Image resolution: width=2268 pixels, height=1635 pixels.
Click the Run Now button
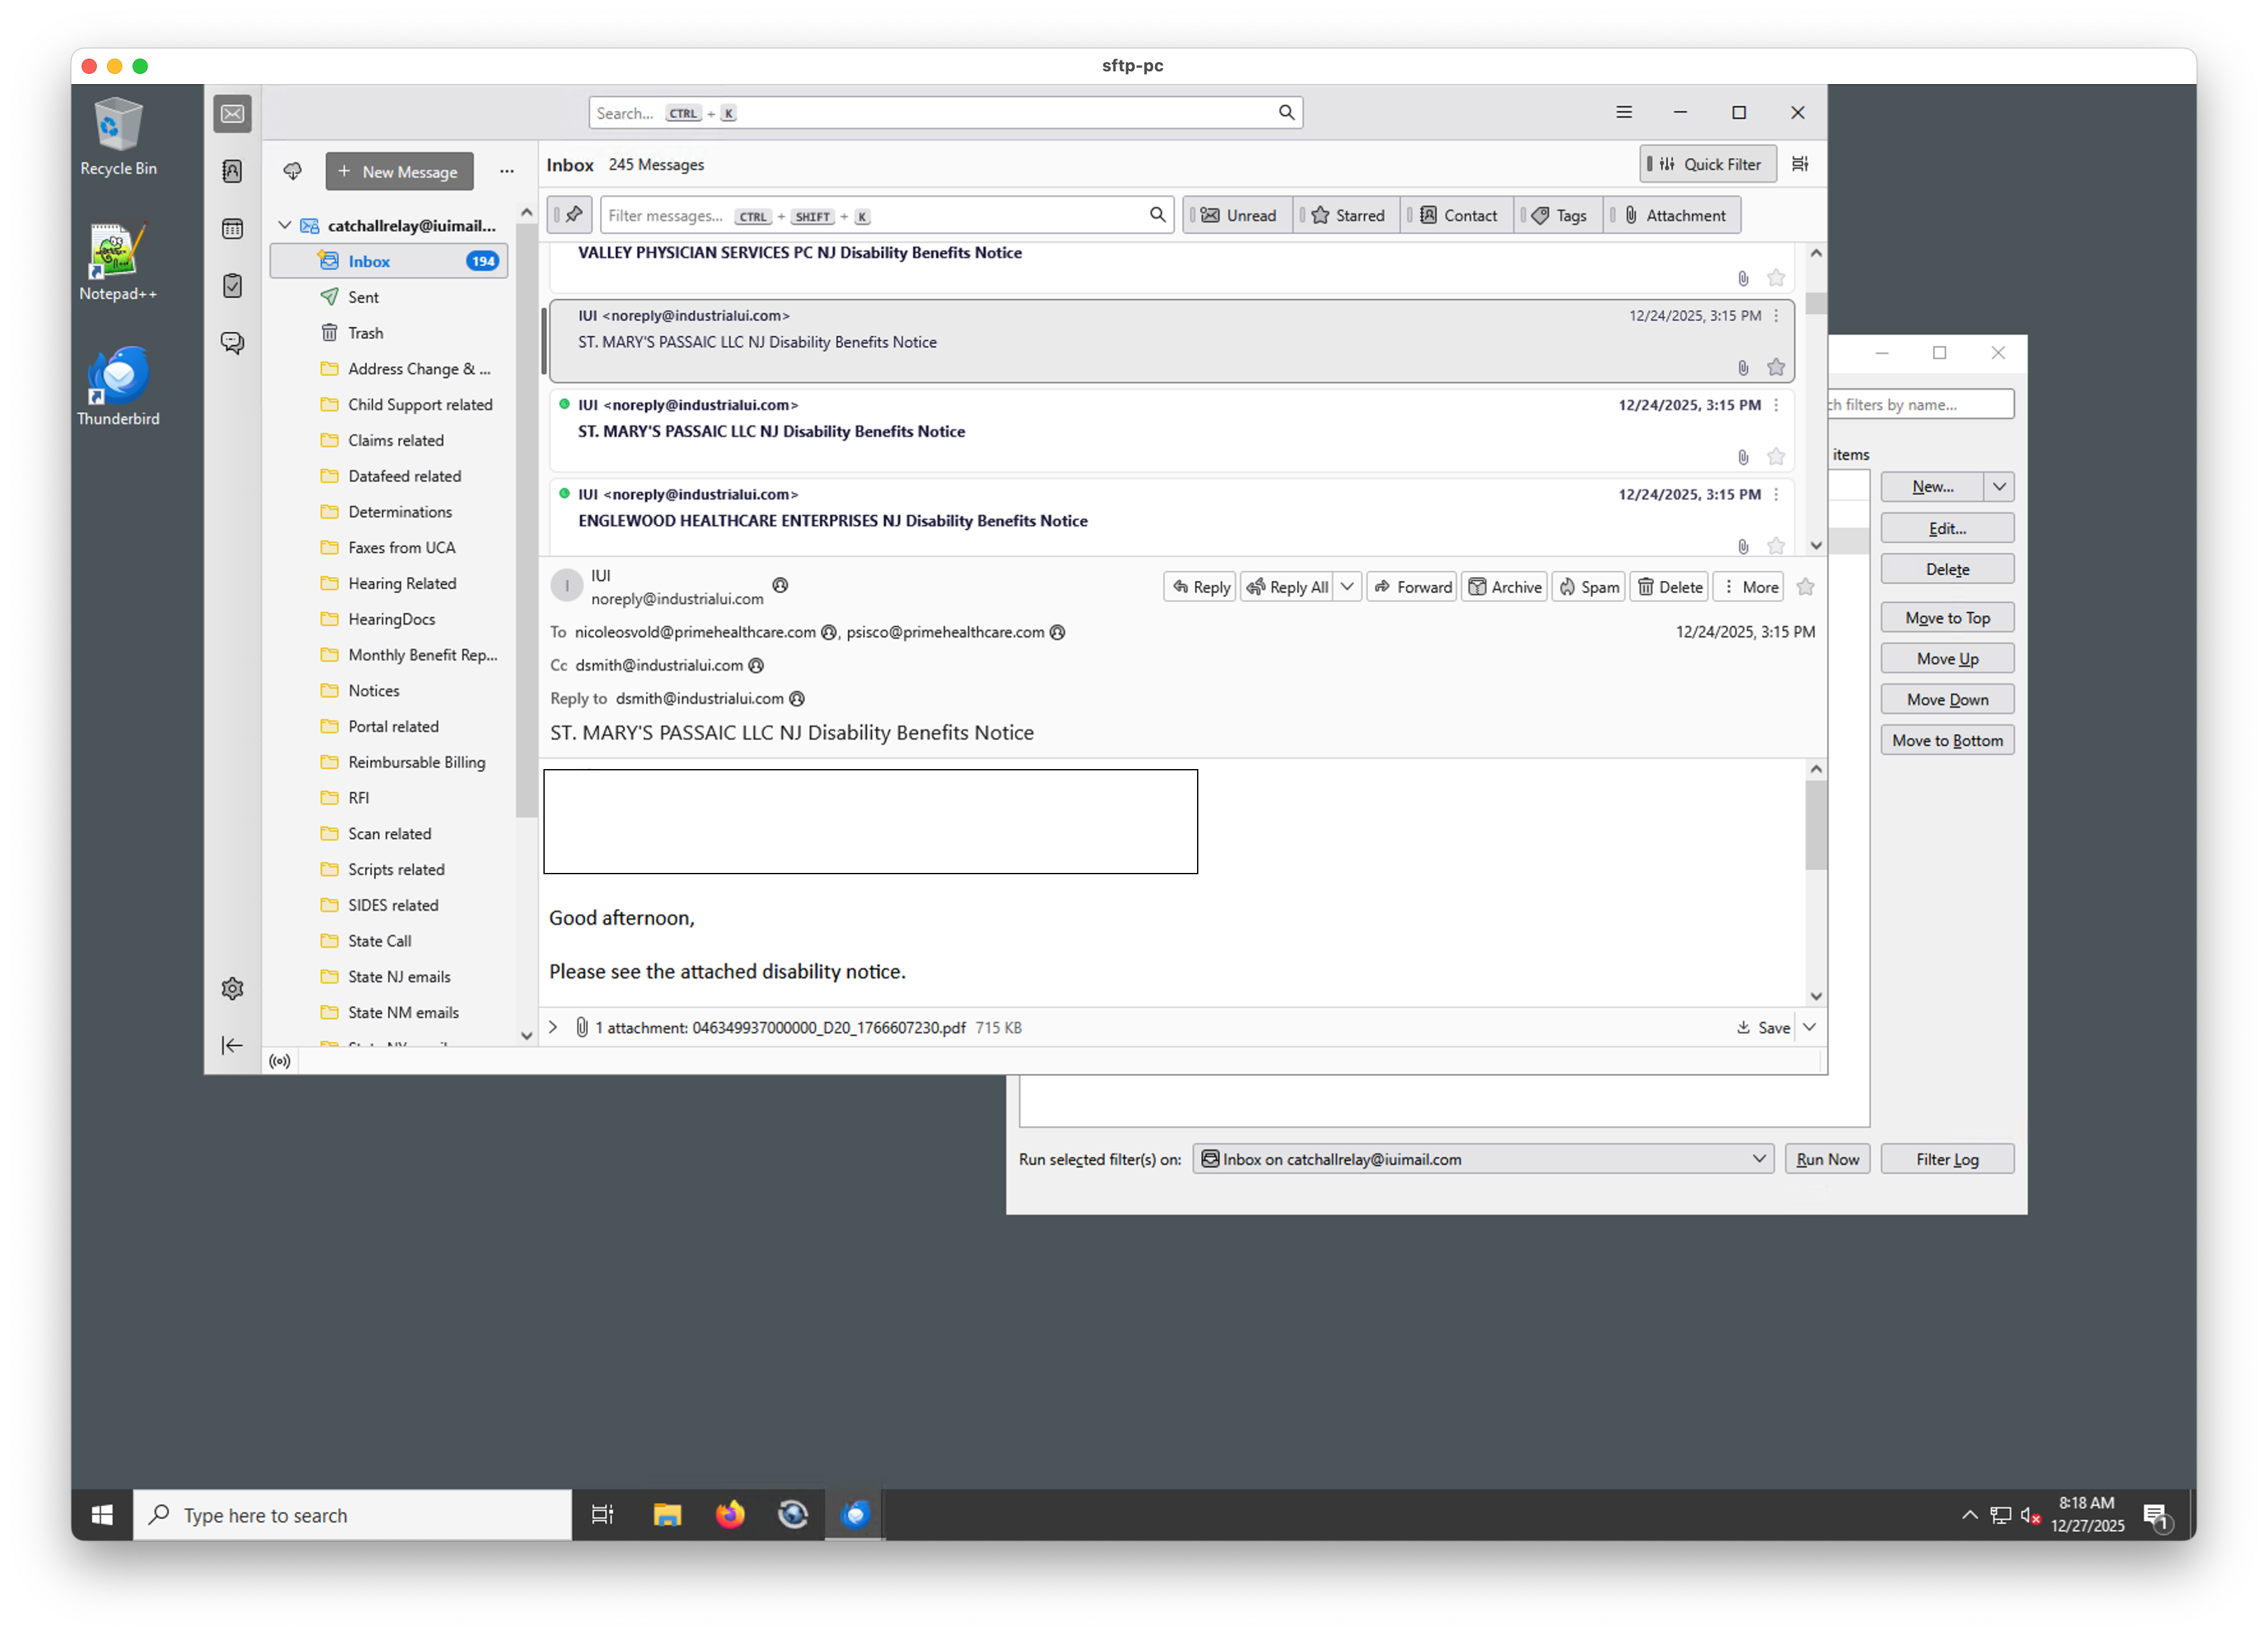click(x=1826, y=1159)
